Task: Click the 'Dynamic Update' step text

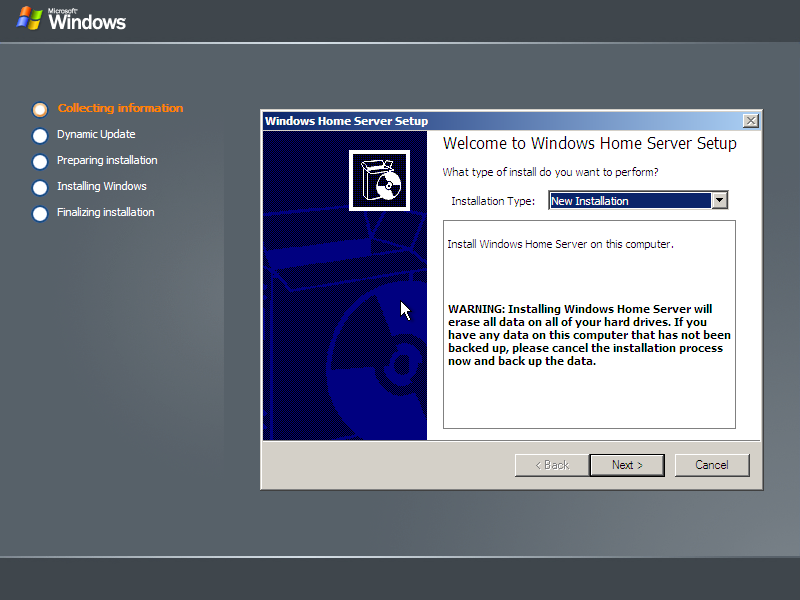Action: point(96,134)
